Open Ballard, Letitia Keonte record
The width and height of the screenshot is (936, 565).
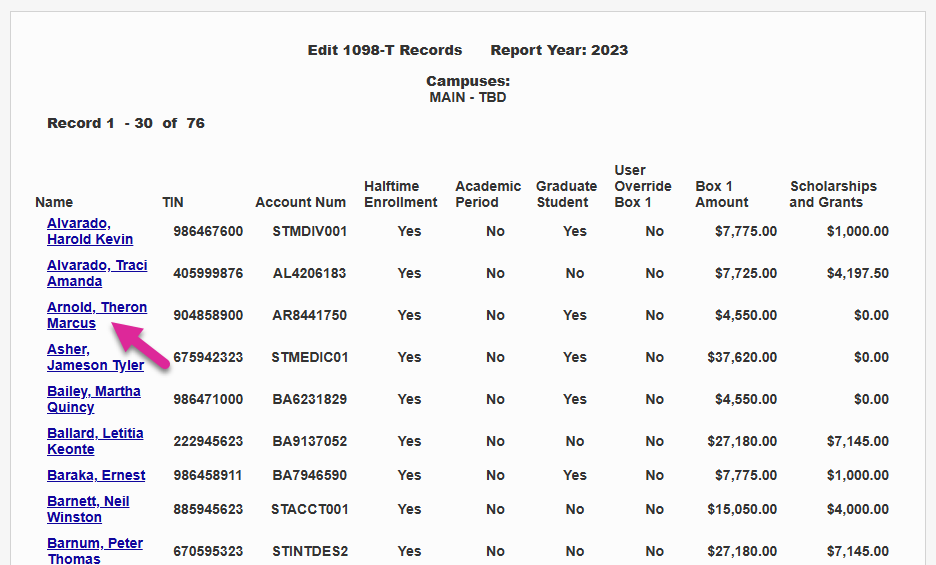point(94,441)
